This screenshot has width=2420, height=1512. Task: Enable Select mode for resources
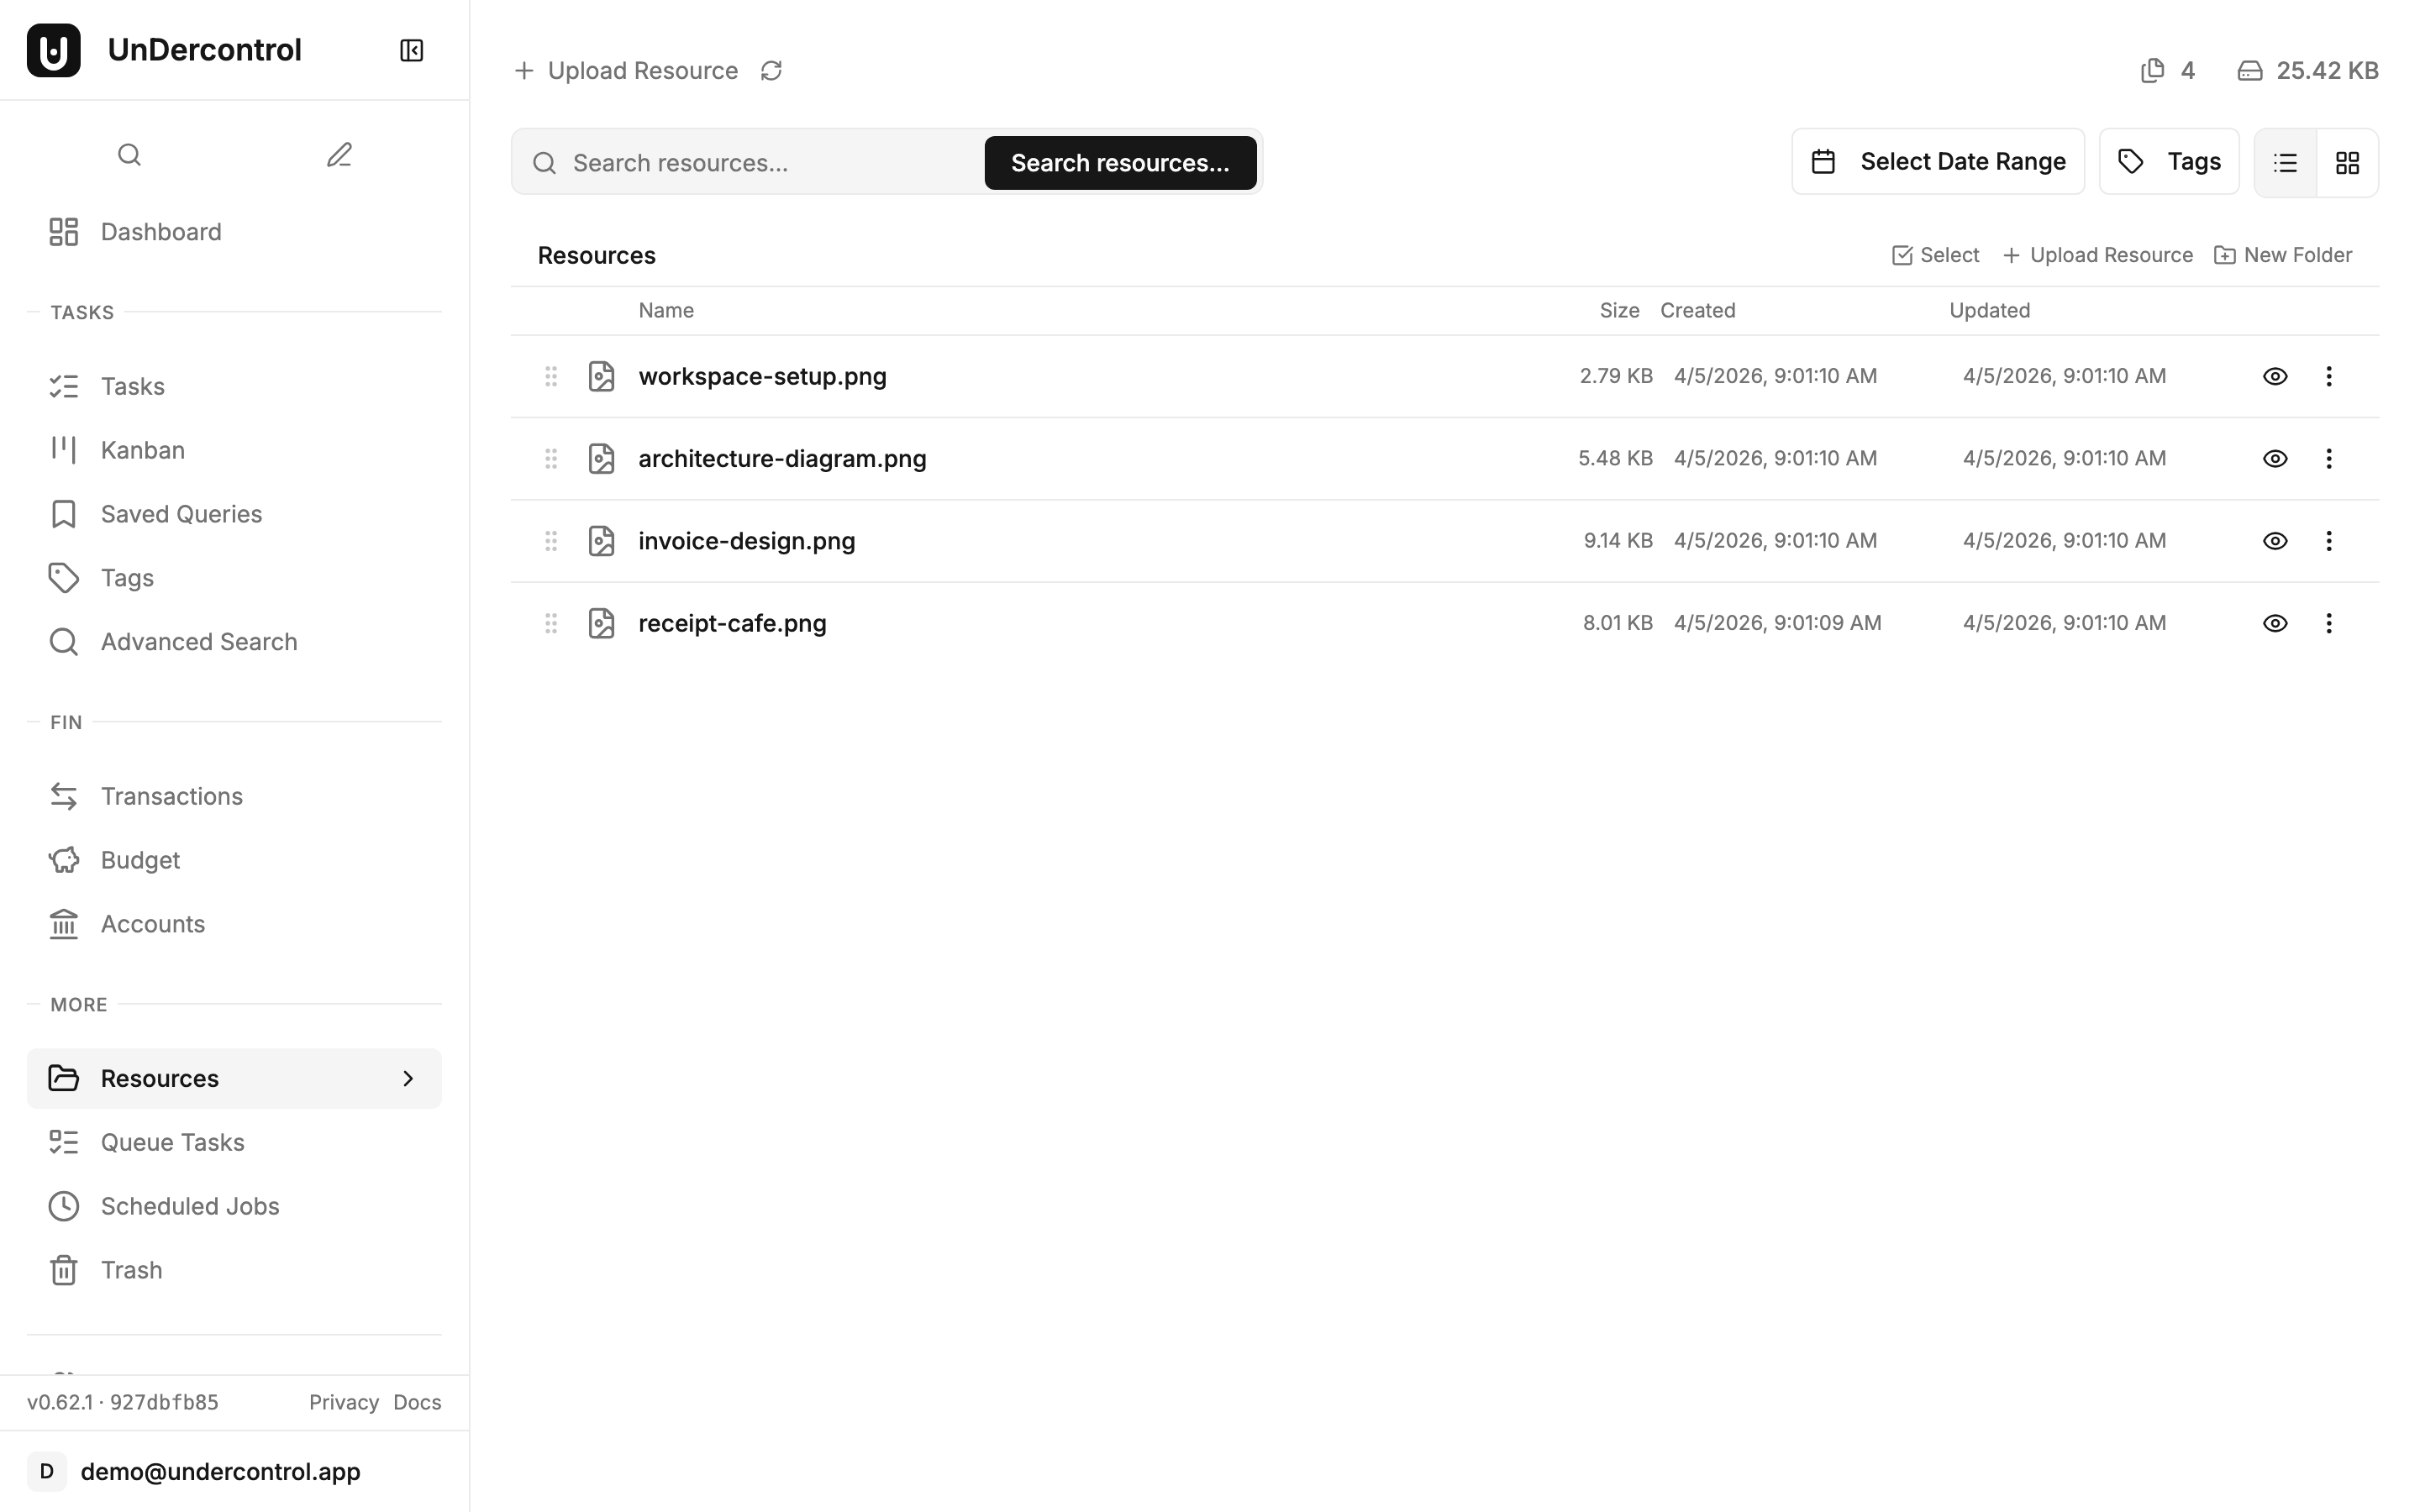1933,255
